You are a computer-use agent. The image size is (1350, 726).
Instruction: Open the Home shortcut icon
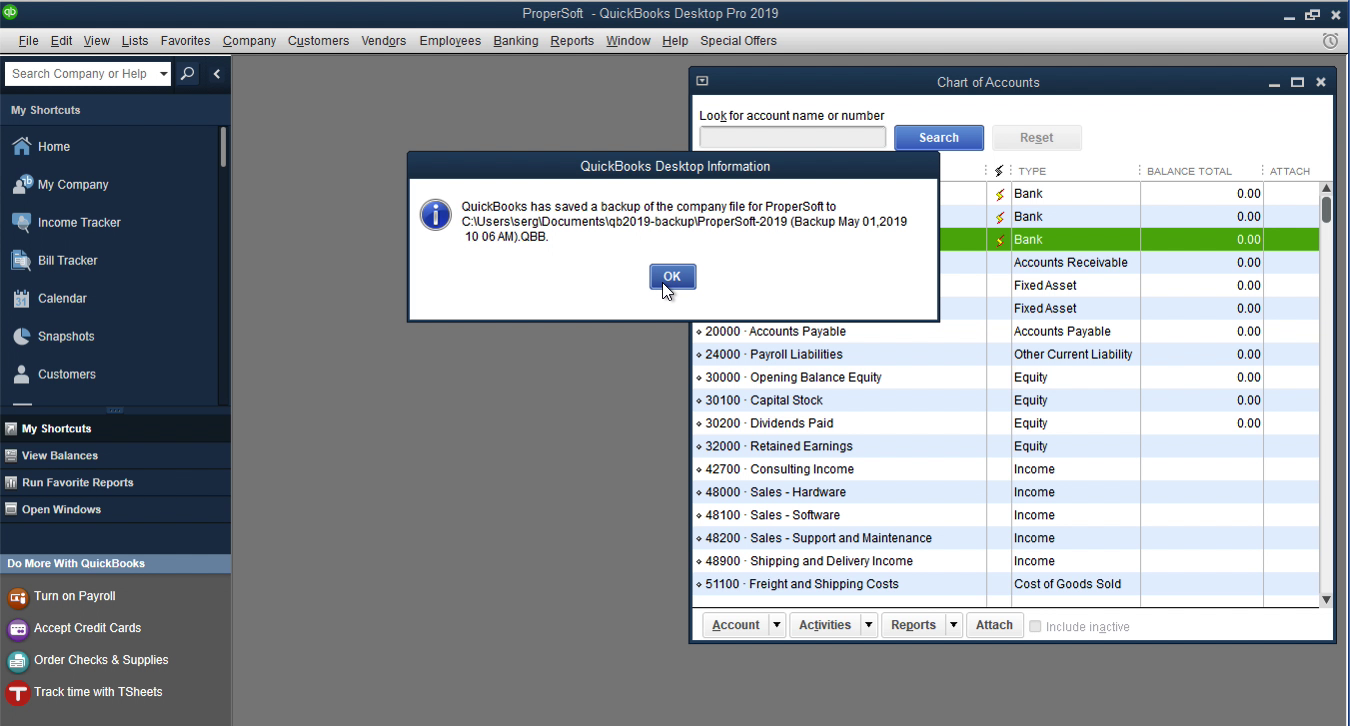point(21,146)
